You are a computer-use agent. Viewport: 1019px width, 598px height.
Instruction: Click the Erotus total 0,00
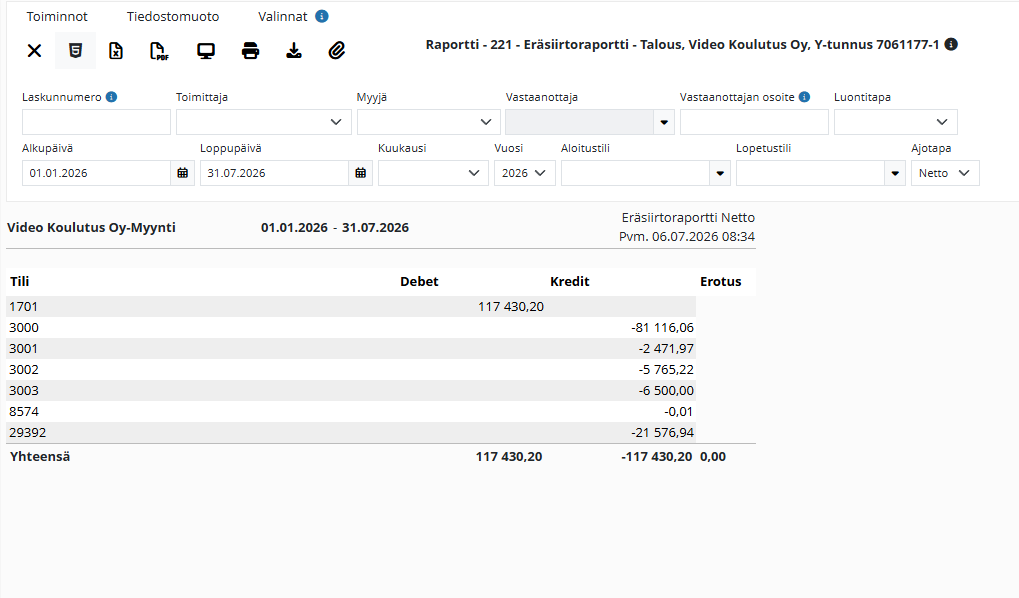coord(713,456)
